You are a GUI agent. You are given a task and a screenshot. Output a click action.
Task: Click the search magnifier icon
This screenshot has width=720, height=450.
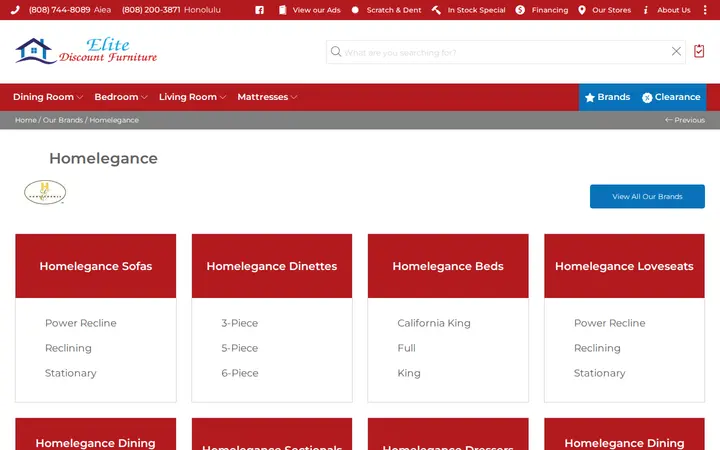(336, 52)
